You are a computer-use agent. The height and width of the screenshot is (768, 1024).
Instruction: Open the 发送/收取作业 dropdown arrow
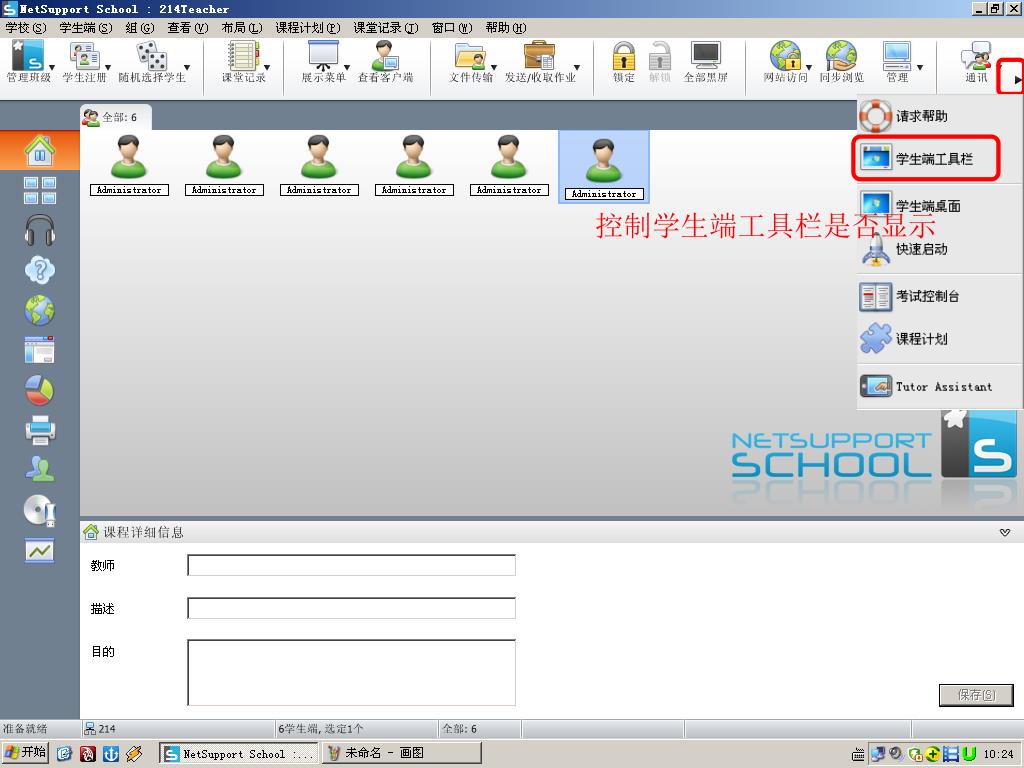pos(577,67)
